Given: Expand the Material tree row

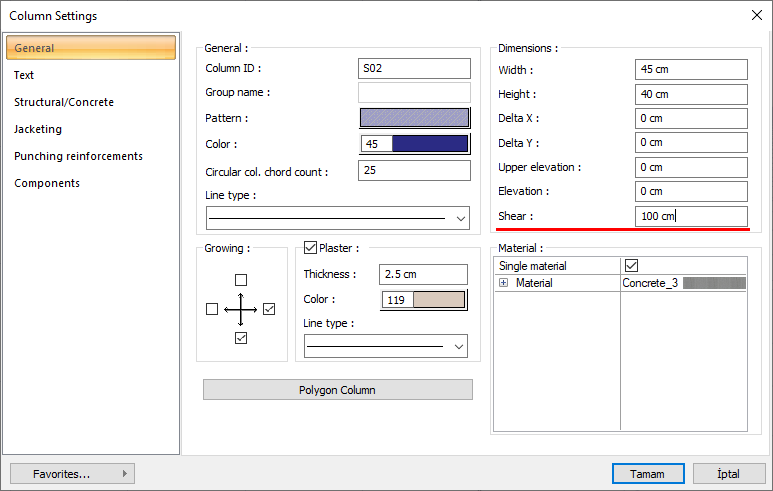Looking at the screenshot, I should (x=504, y=284).
